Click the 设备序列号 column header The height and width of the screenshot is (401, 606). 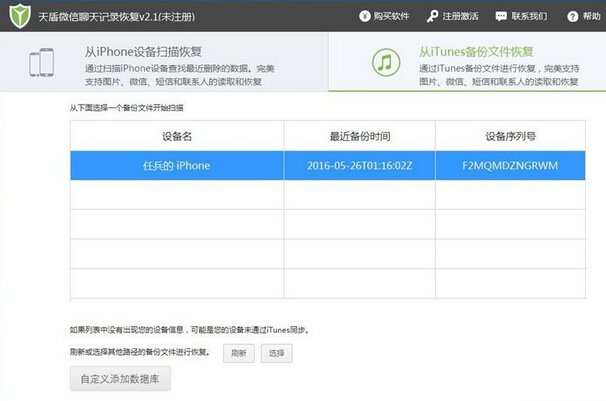pyautogui.click(x=510, y=136)
